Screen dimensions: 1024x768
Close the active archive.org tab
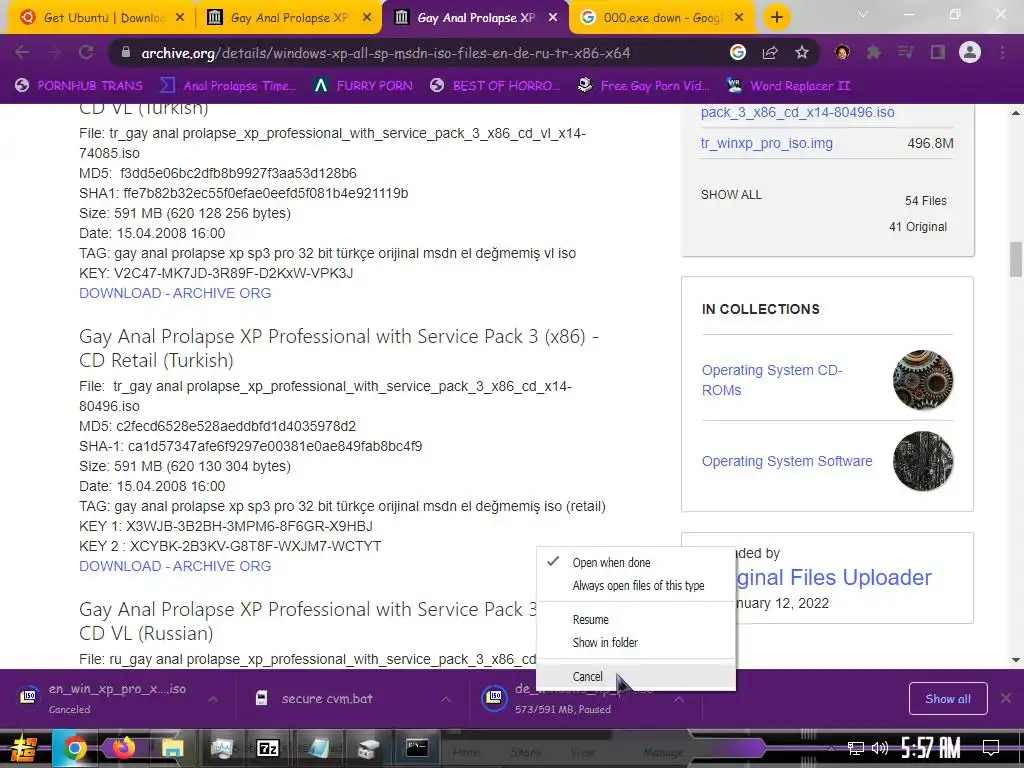553,18
